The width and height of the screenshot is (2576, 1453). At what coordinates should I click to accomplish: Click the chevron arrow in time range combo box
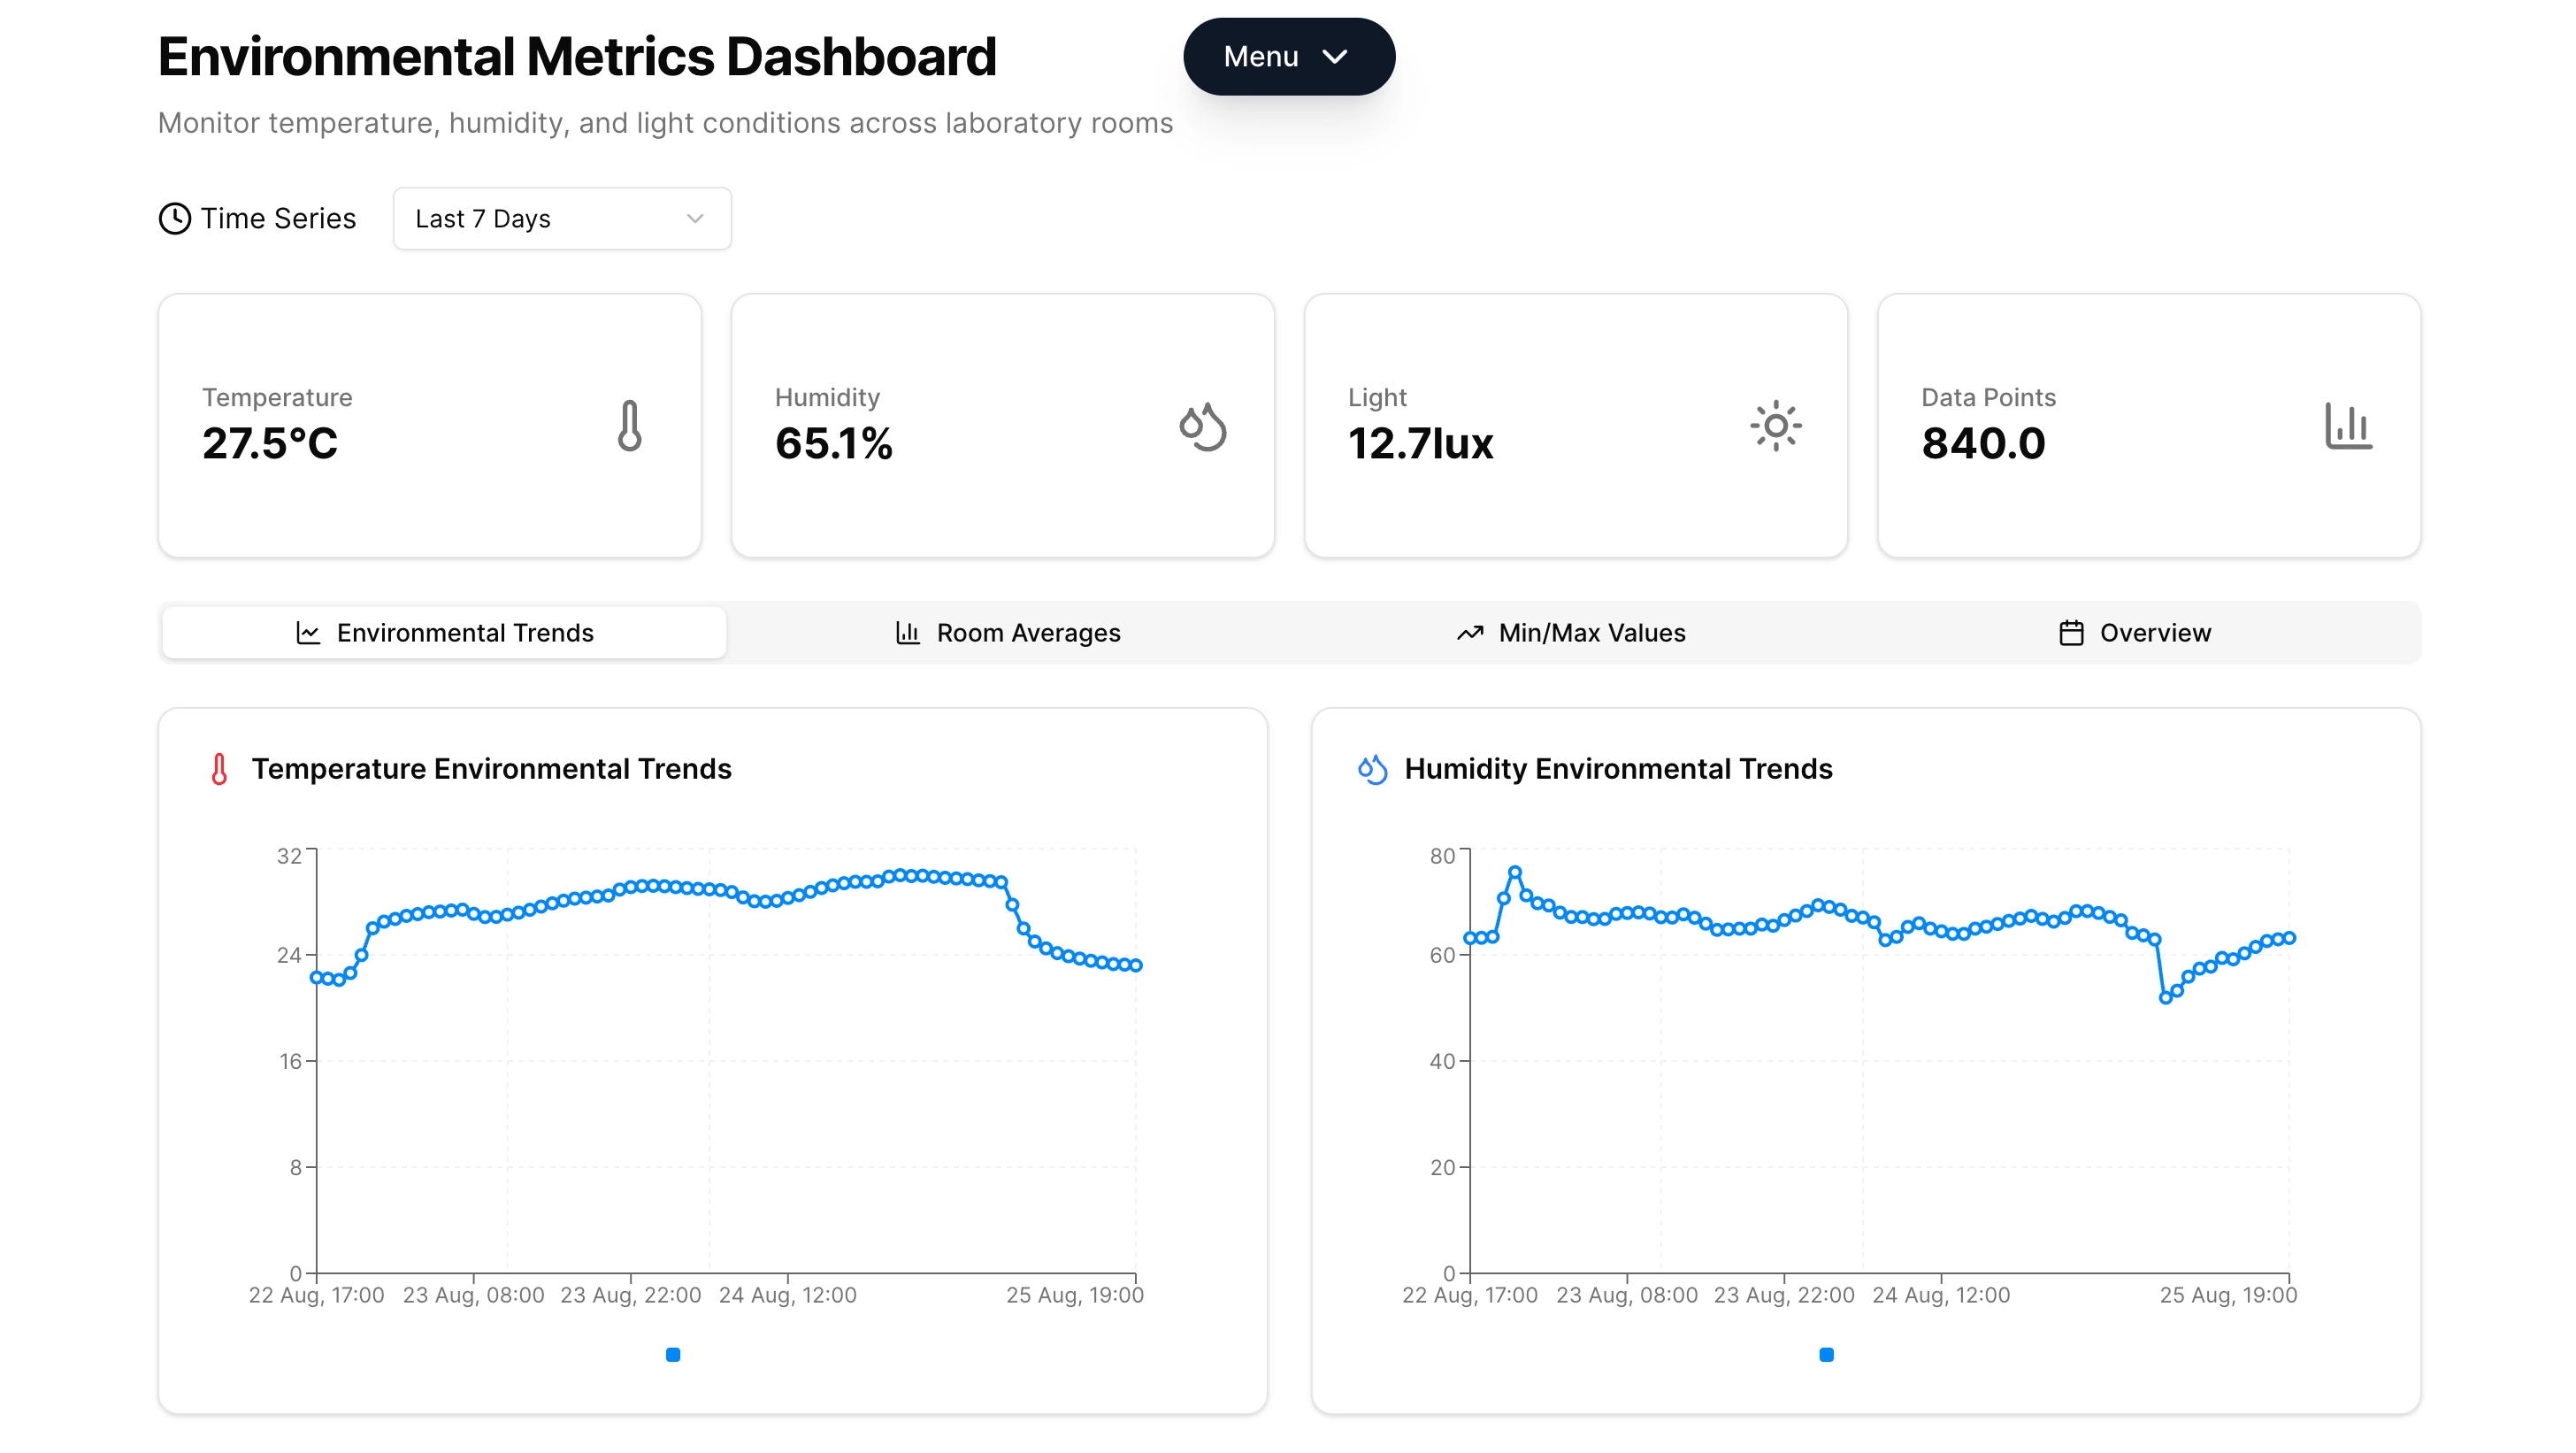click(x=695, y=218)
